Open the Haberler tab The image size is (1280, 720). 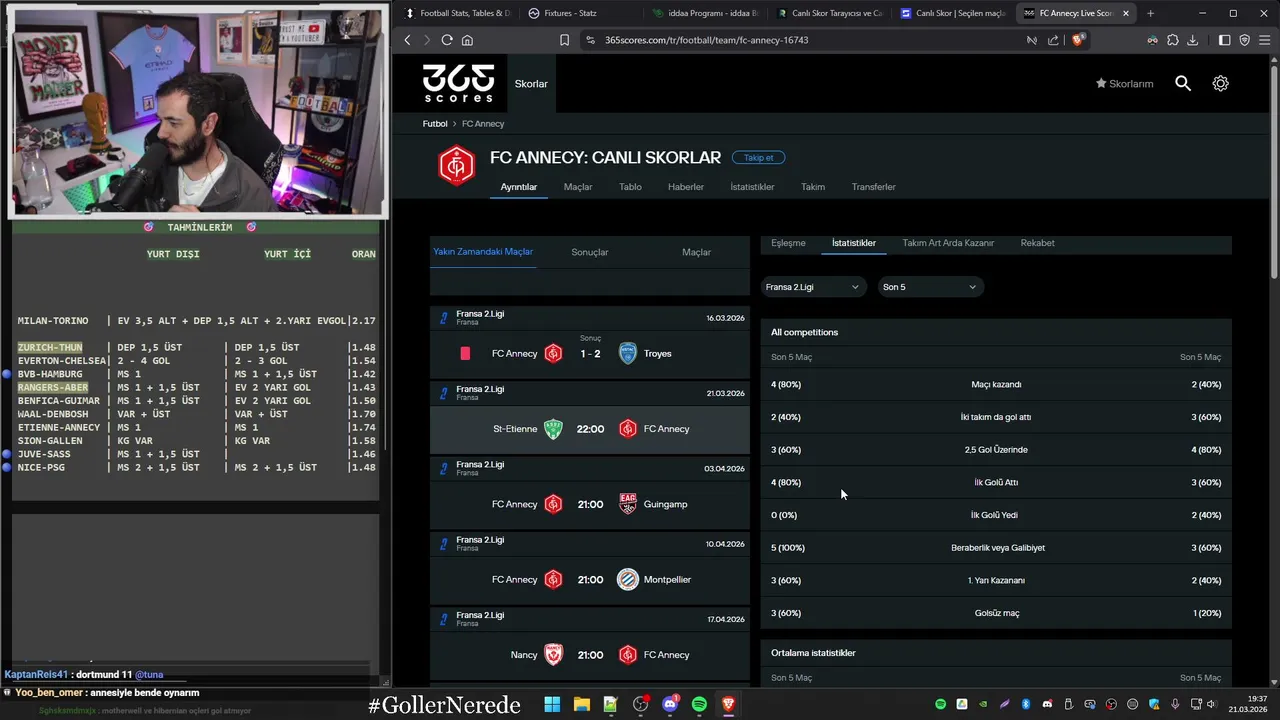686,187
